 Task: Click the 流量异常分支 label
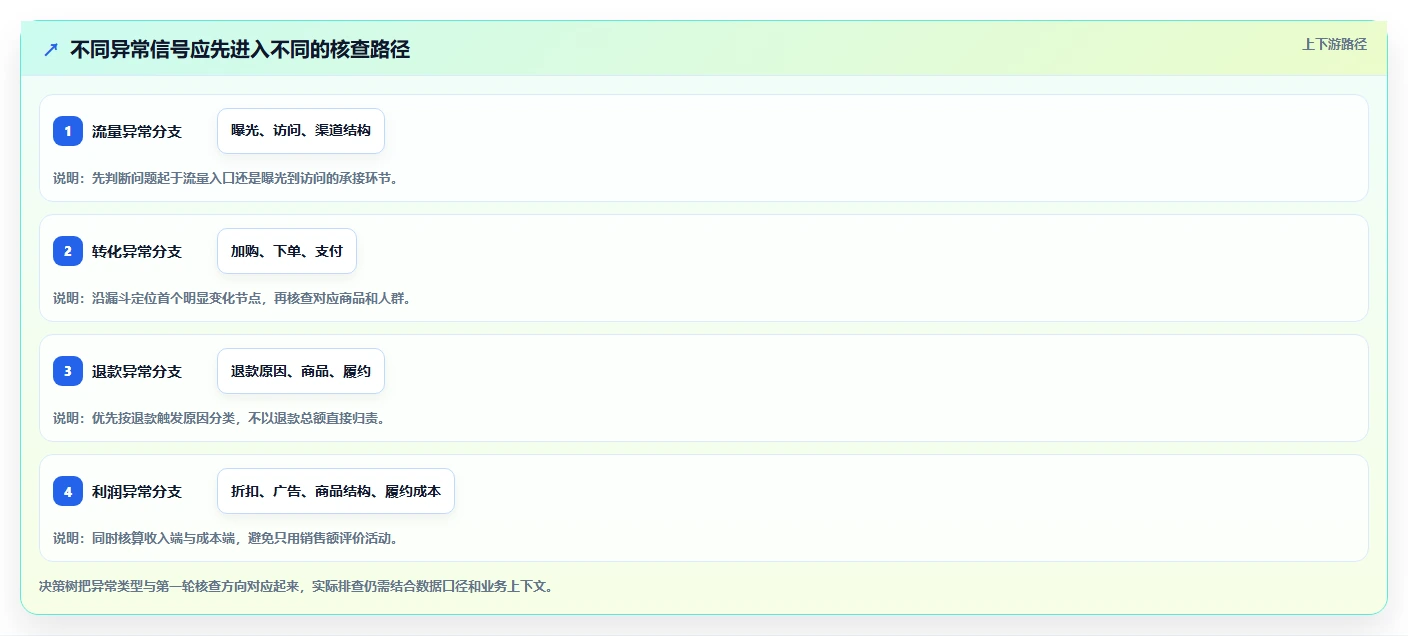[x=137, y=131]
